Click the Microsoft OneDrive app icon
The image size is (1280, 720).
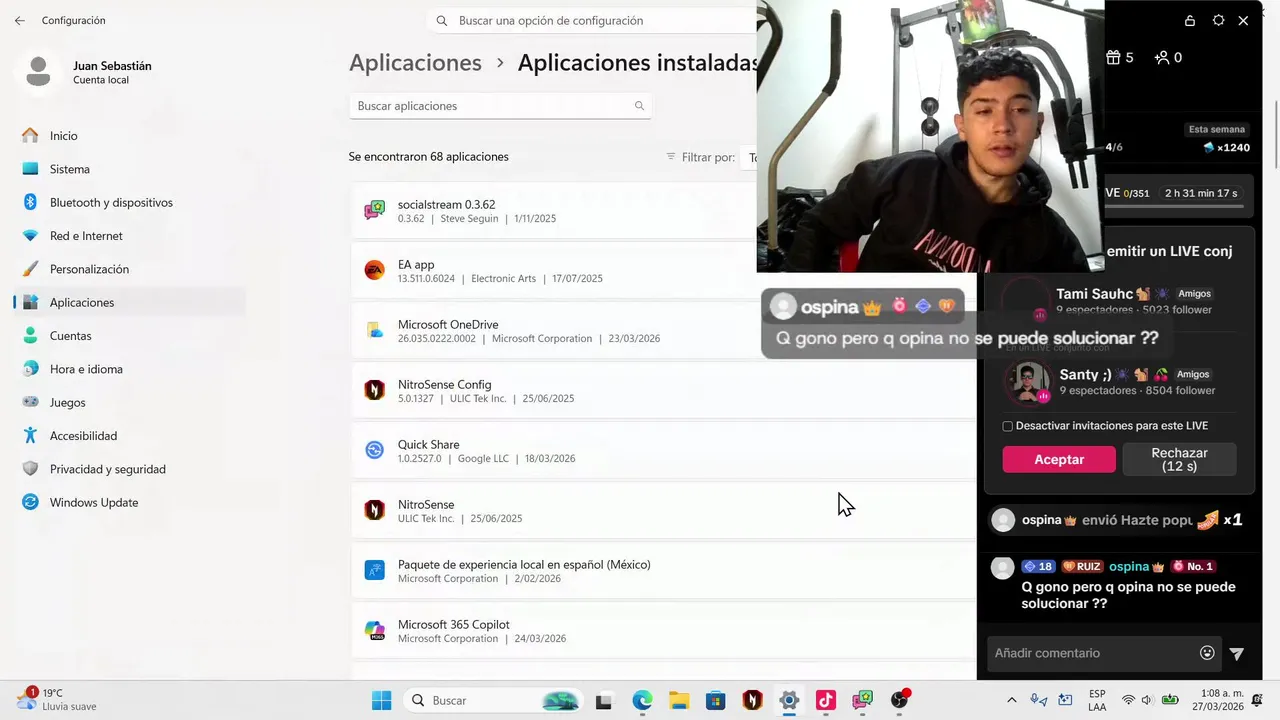pyautogui.click(x=375, y=330)
